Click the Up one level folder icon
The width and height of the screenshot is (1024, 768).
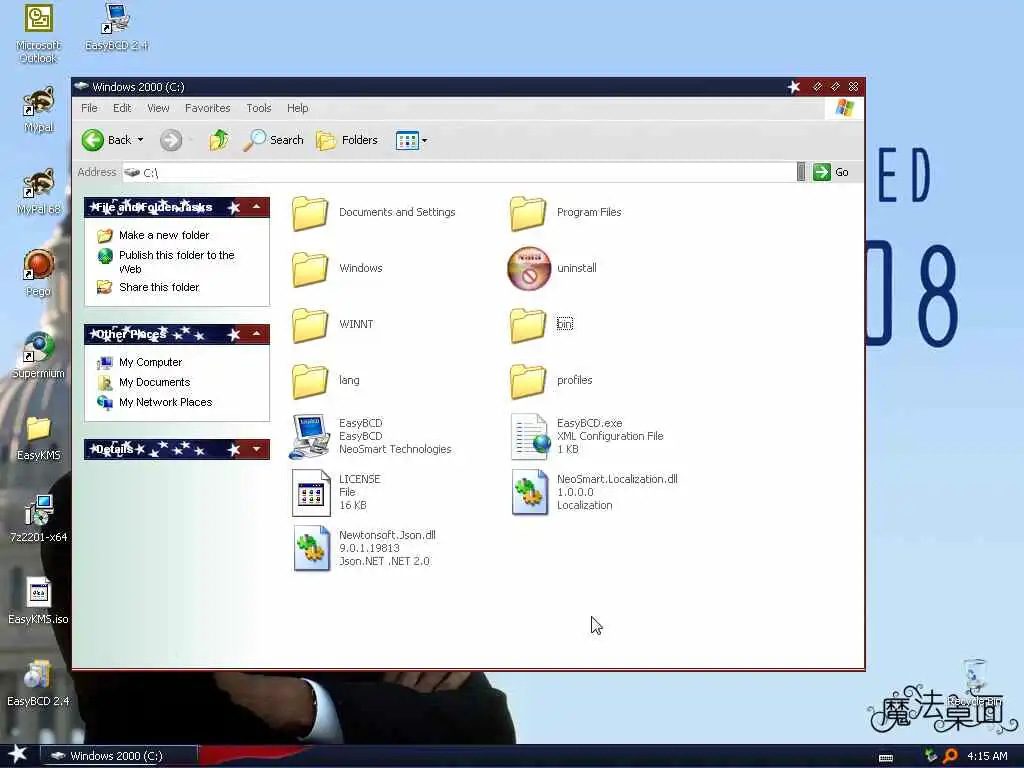219,140
